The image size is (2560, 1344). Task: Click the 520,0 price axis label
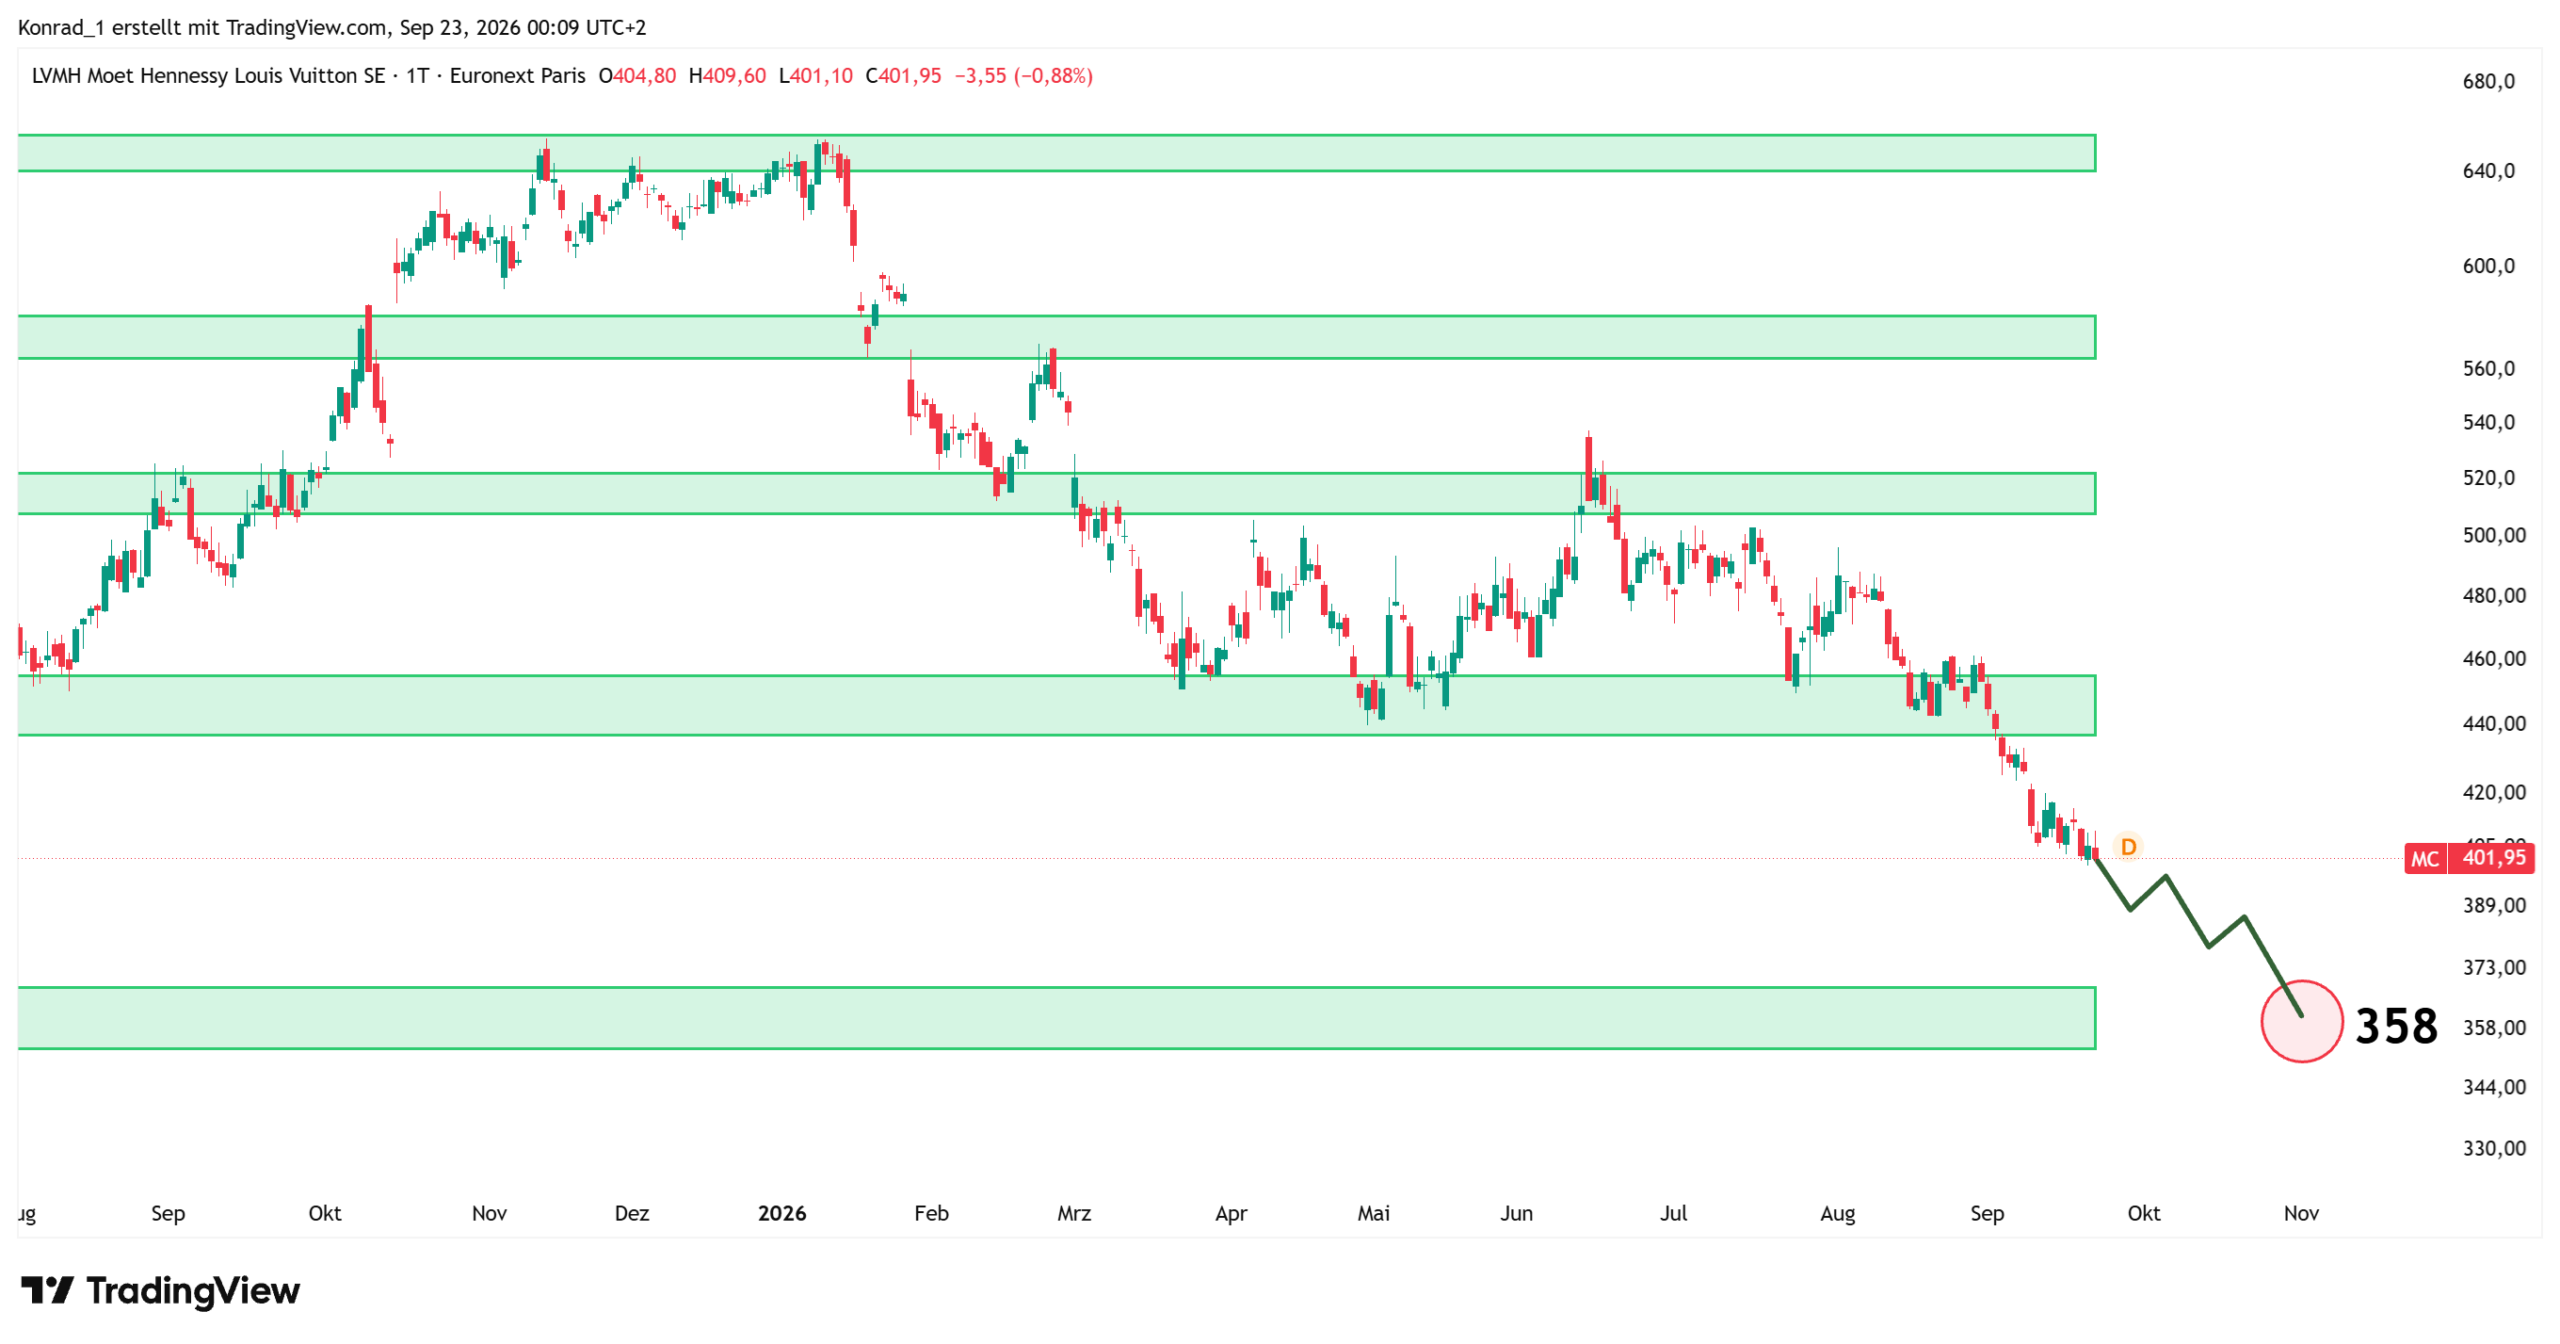point(2488,478)
